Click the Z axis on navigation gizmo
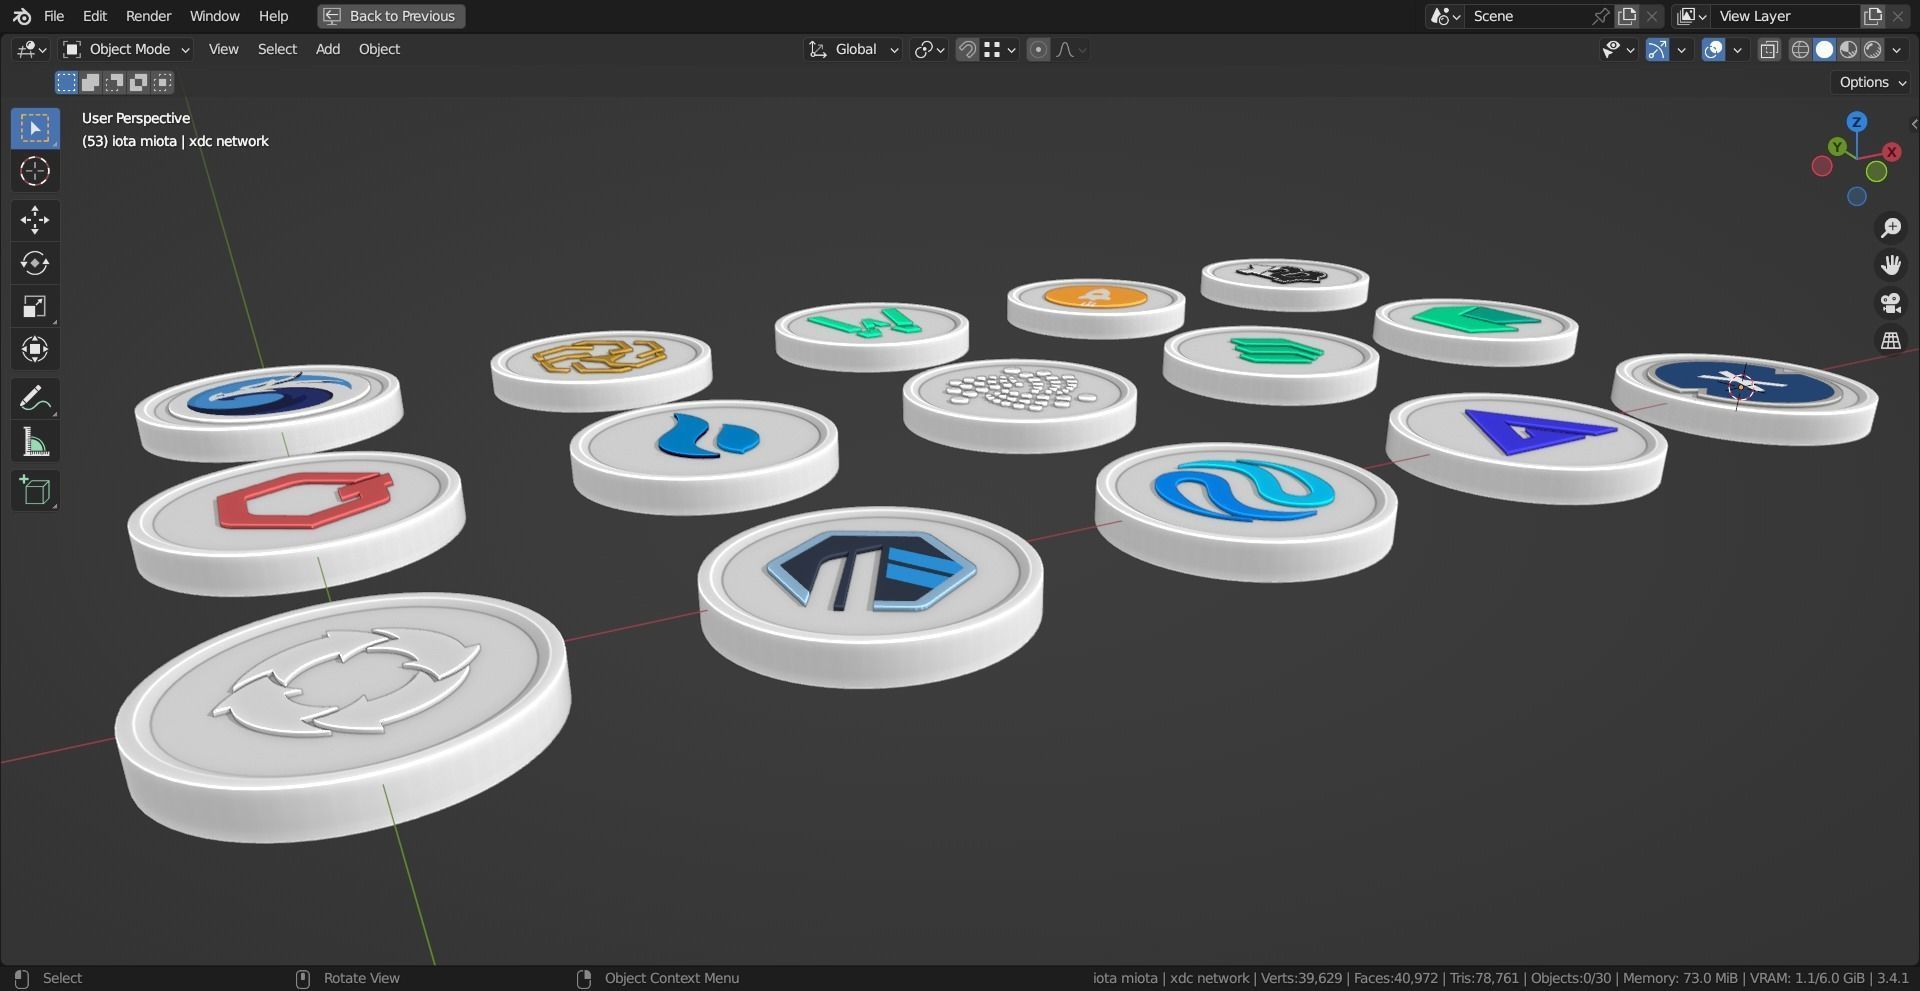This screenshot has height=991, width=1920. pyautogui.click(x=1857, y=122)
